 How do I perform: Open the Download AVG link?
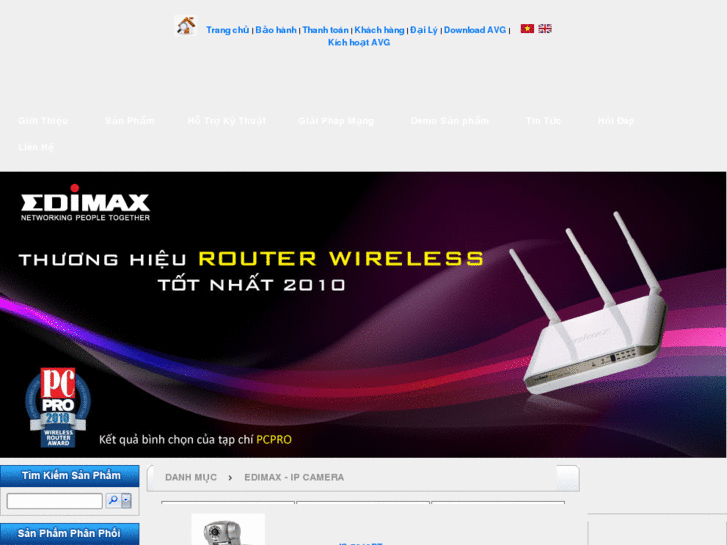[475, 30]
